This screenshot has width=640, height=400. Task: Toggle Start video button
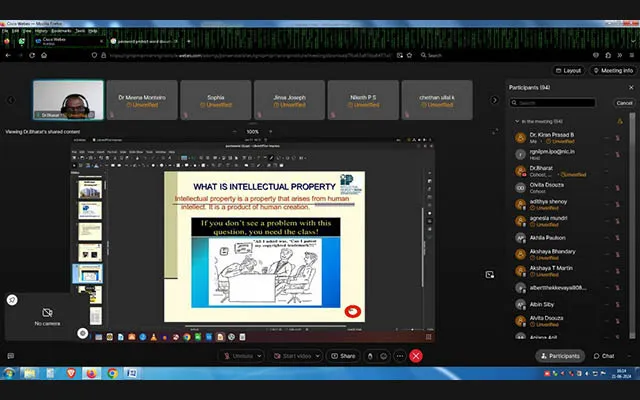(x=296, y=356)
